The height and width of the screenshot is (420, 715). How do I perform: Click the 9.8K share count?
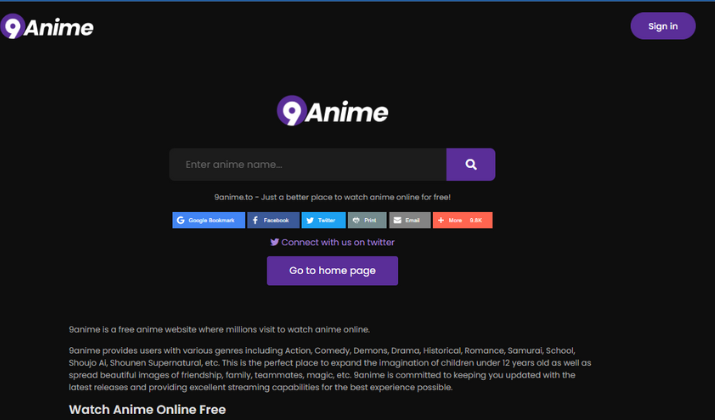pos(476,220)
